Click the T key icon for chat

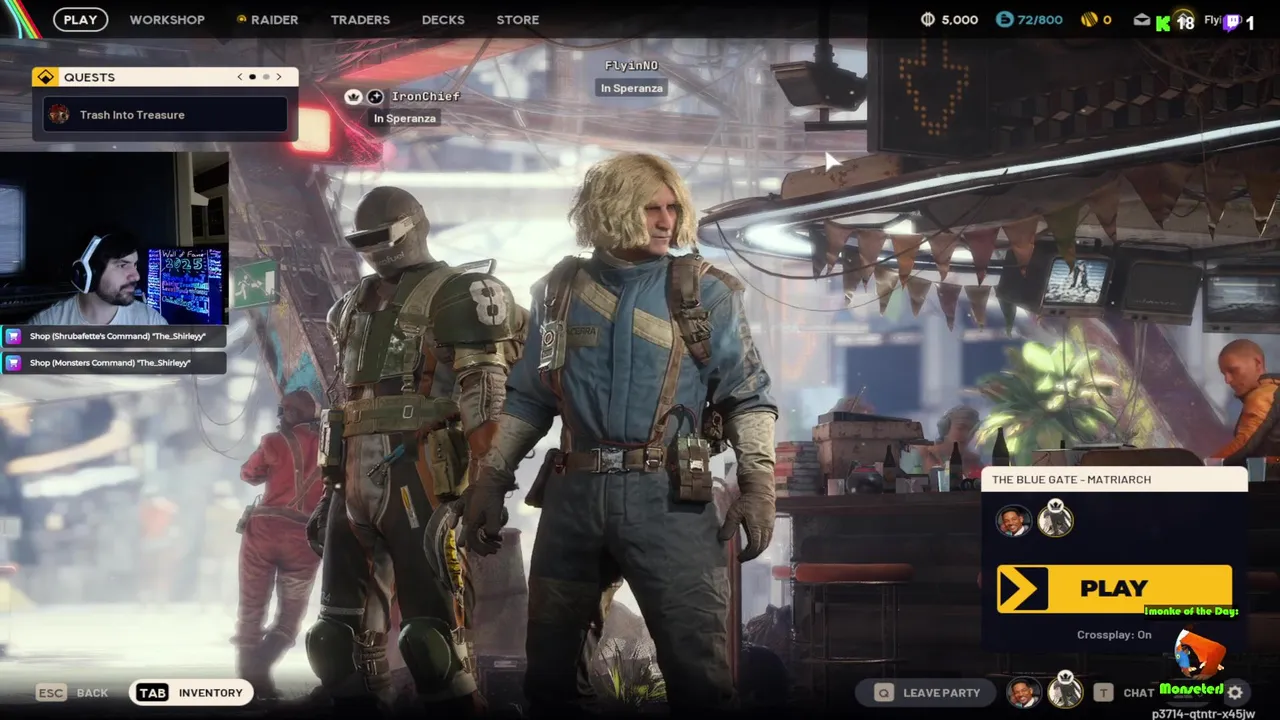pyautogui.click(x=1103, y=692)
